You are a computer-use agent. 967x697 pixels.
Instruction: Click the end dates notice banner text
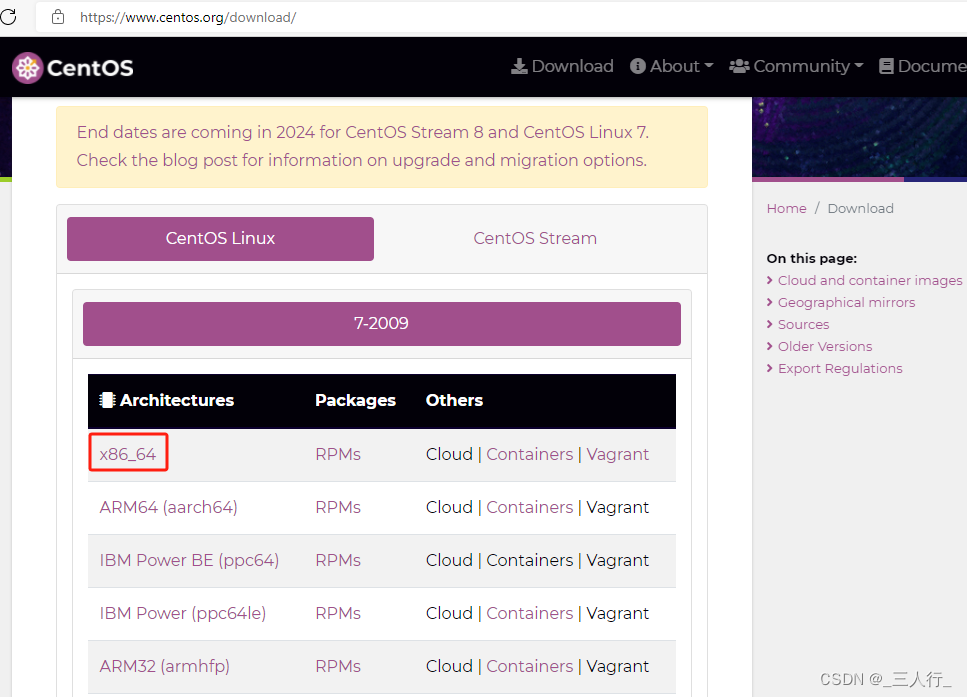[x=363, y=146]
